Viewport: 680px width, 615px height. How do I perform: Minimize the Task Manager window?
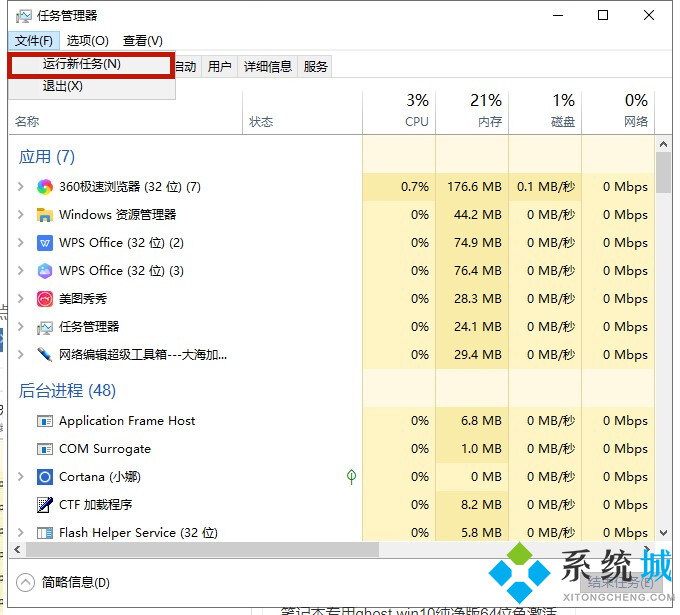[x=558, y=16]
